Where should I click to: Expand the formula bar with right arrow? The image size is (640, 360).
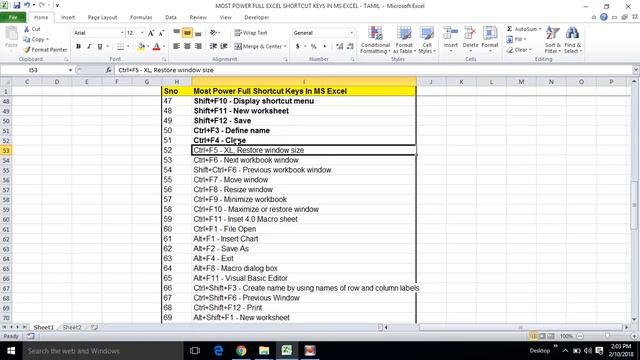click(635, 70)
